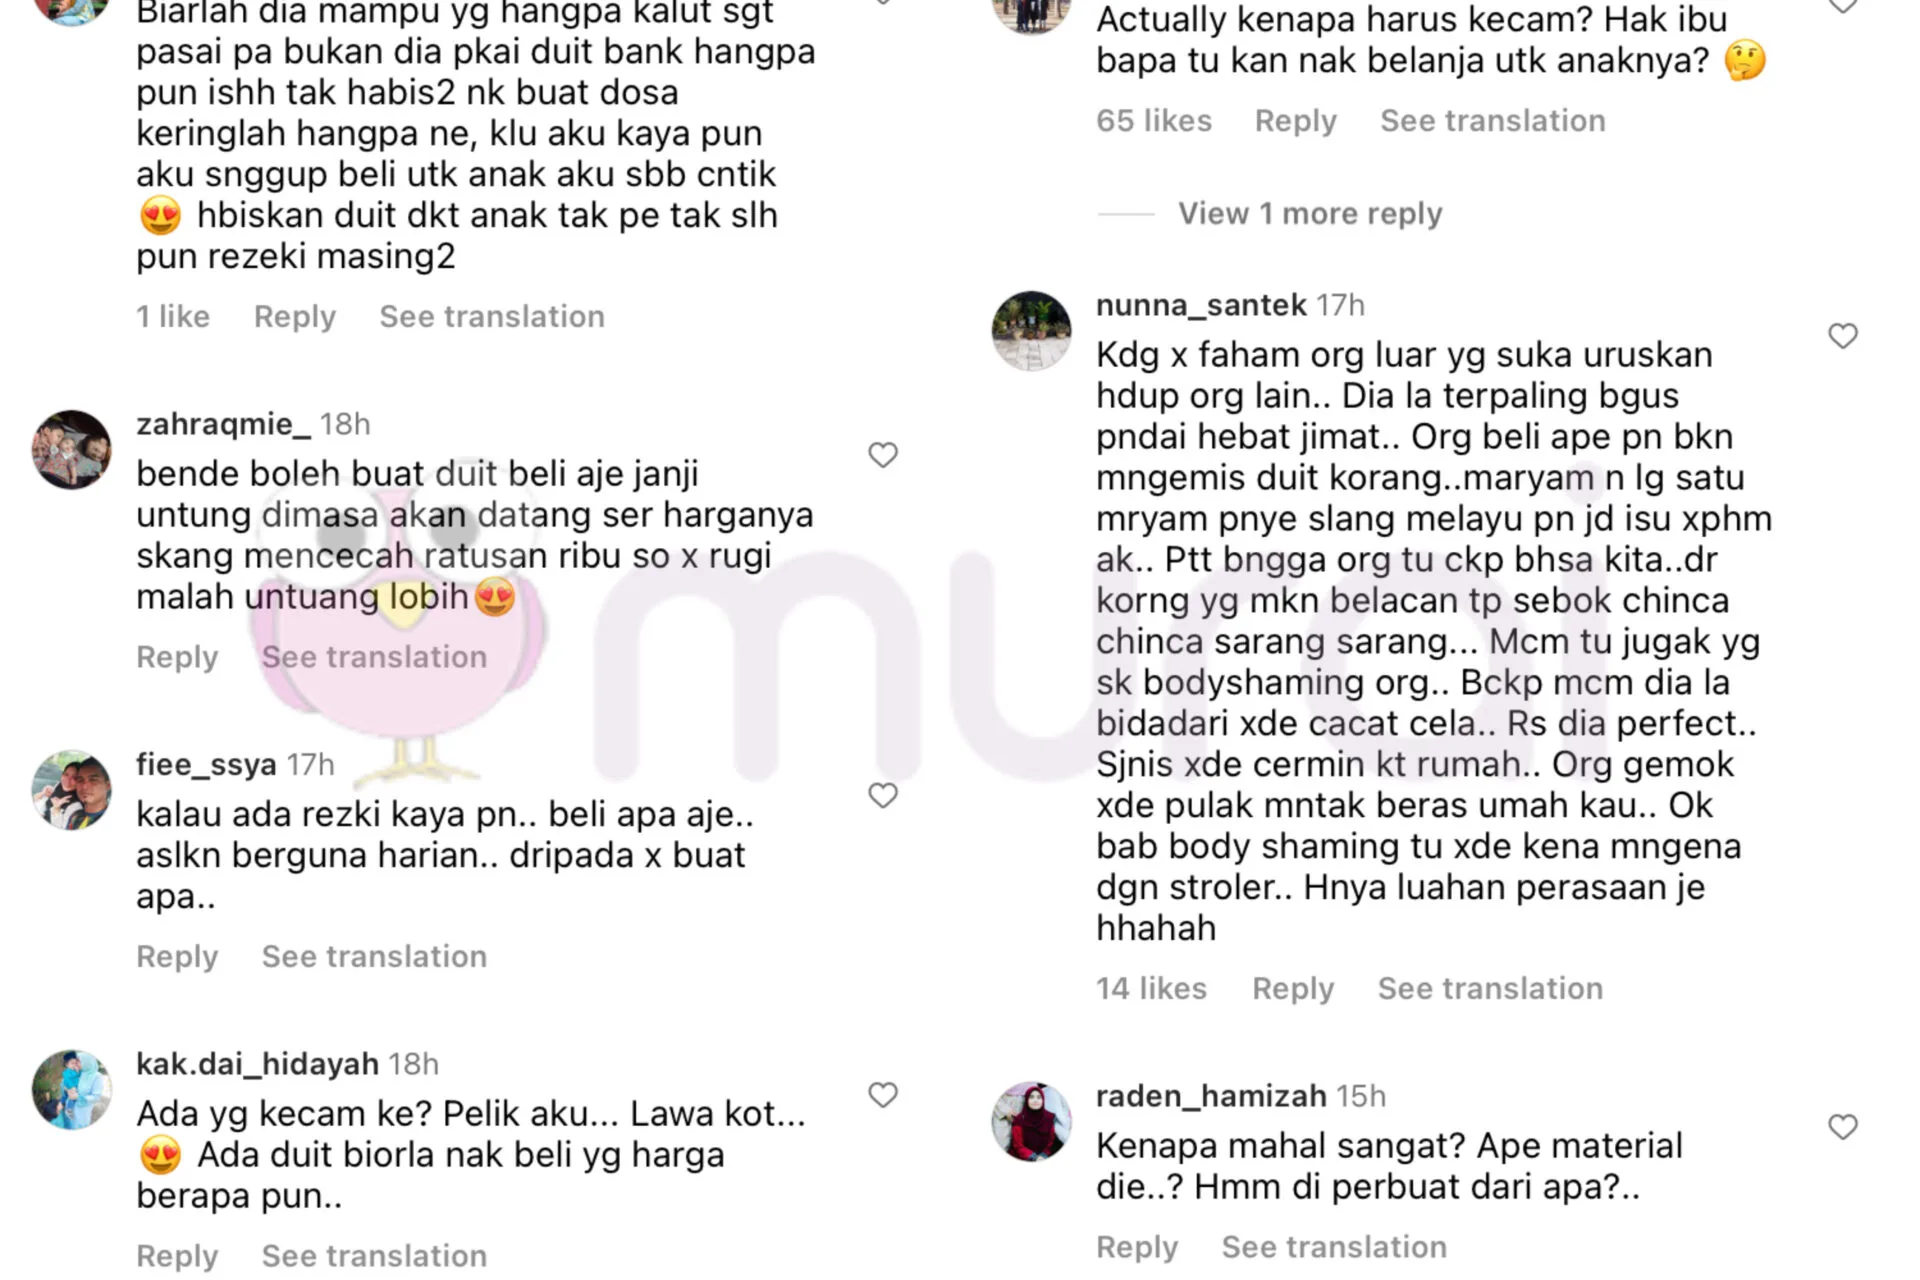Viewport: 1920px width, 1280px height.
Task: Reply to kak.dai_hidayah's comment
Action: tap(177, 1255)
